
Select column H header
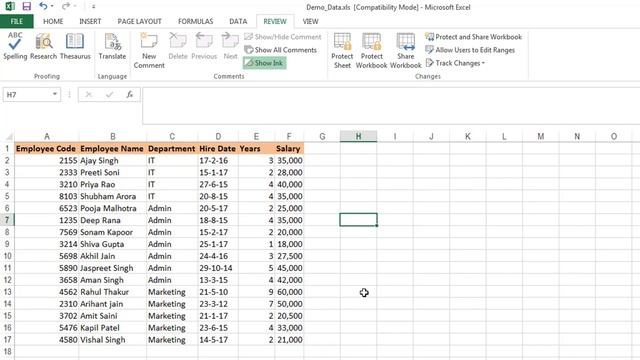358,136
